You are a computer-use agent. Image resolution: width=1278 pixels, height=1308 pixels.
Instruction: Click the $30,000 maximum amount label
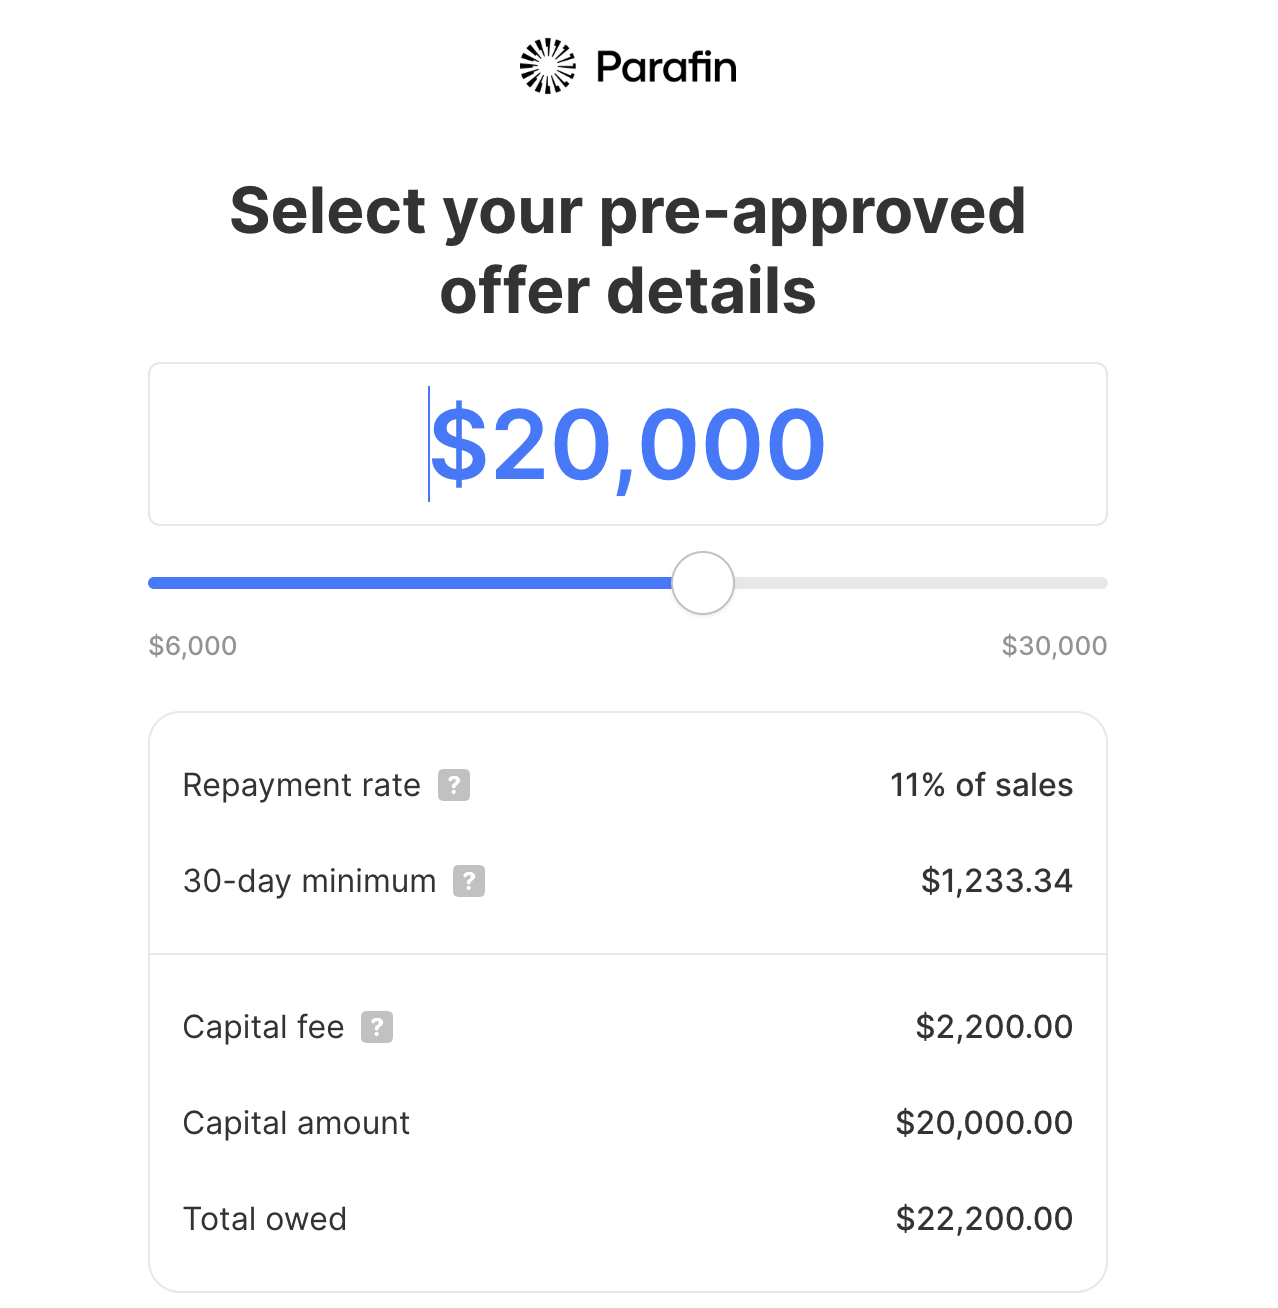tap(1054, 646)
